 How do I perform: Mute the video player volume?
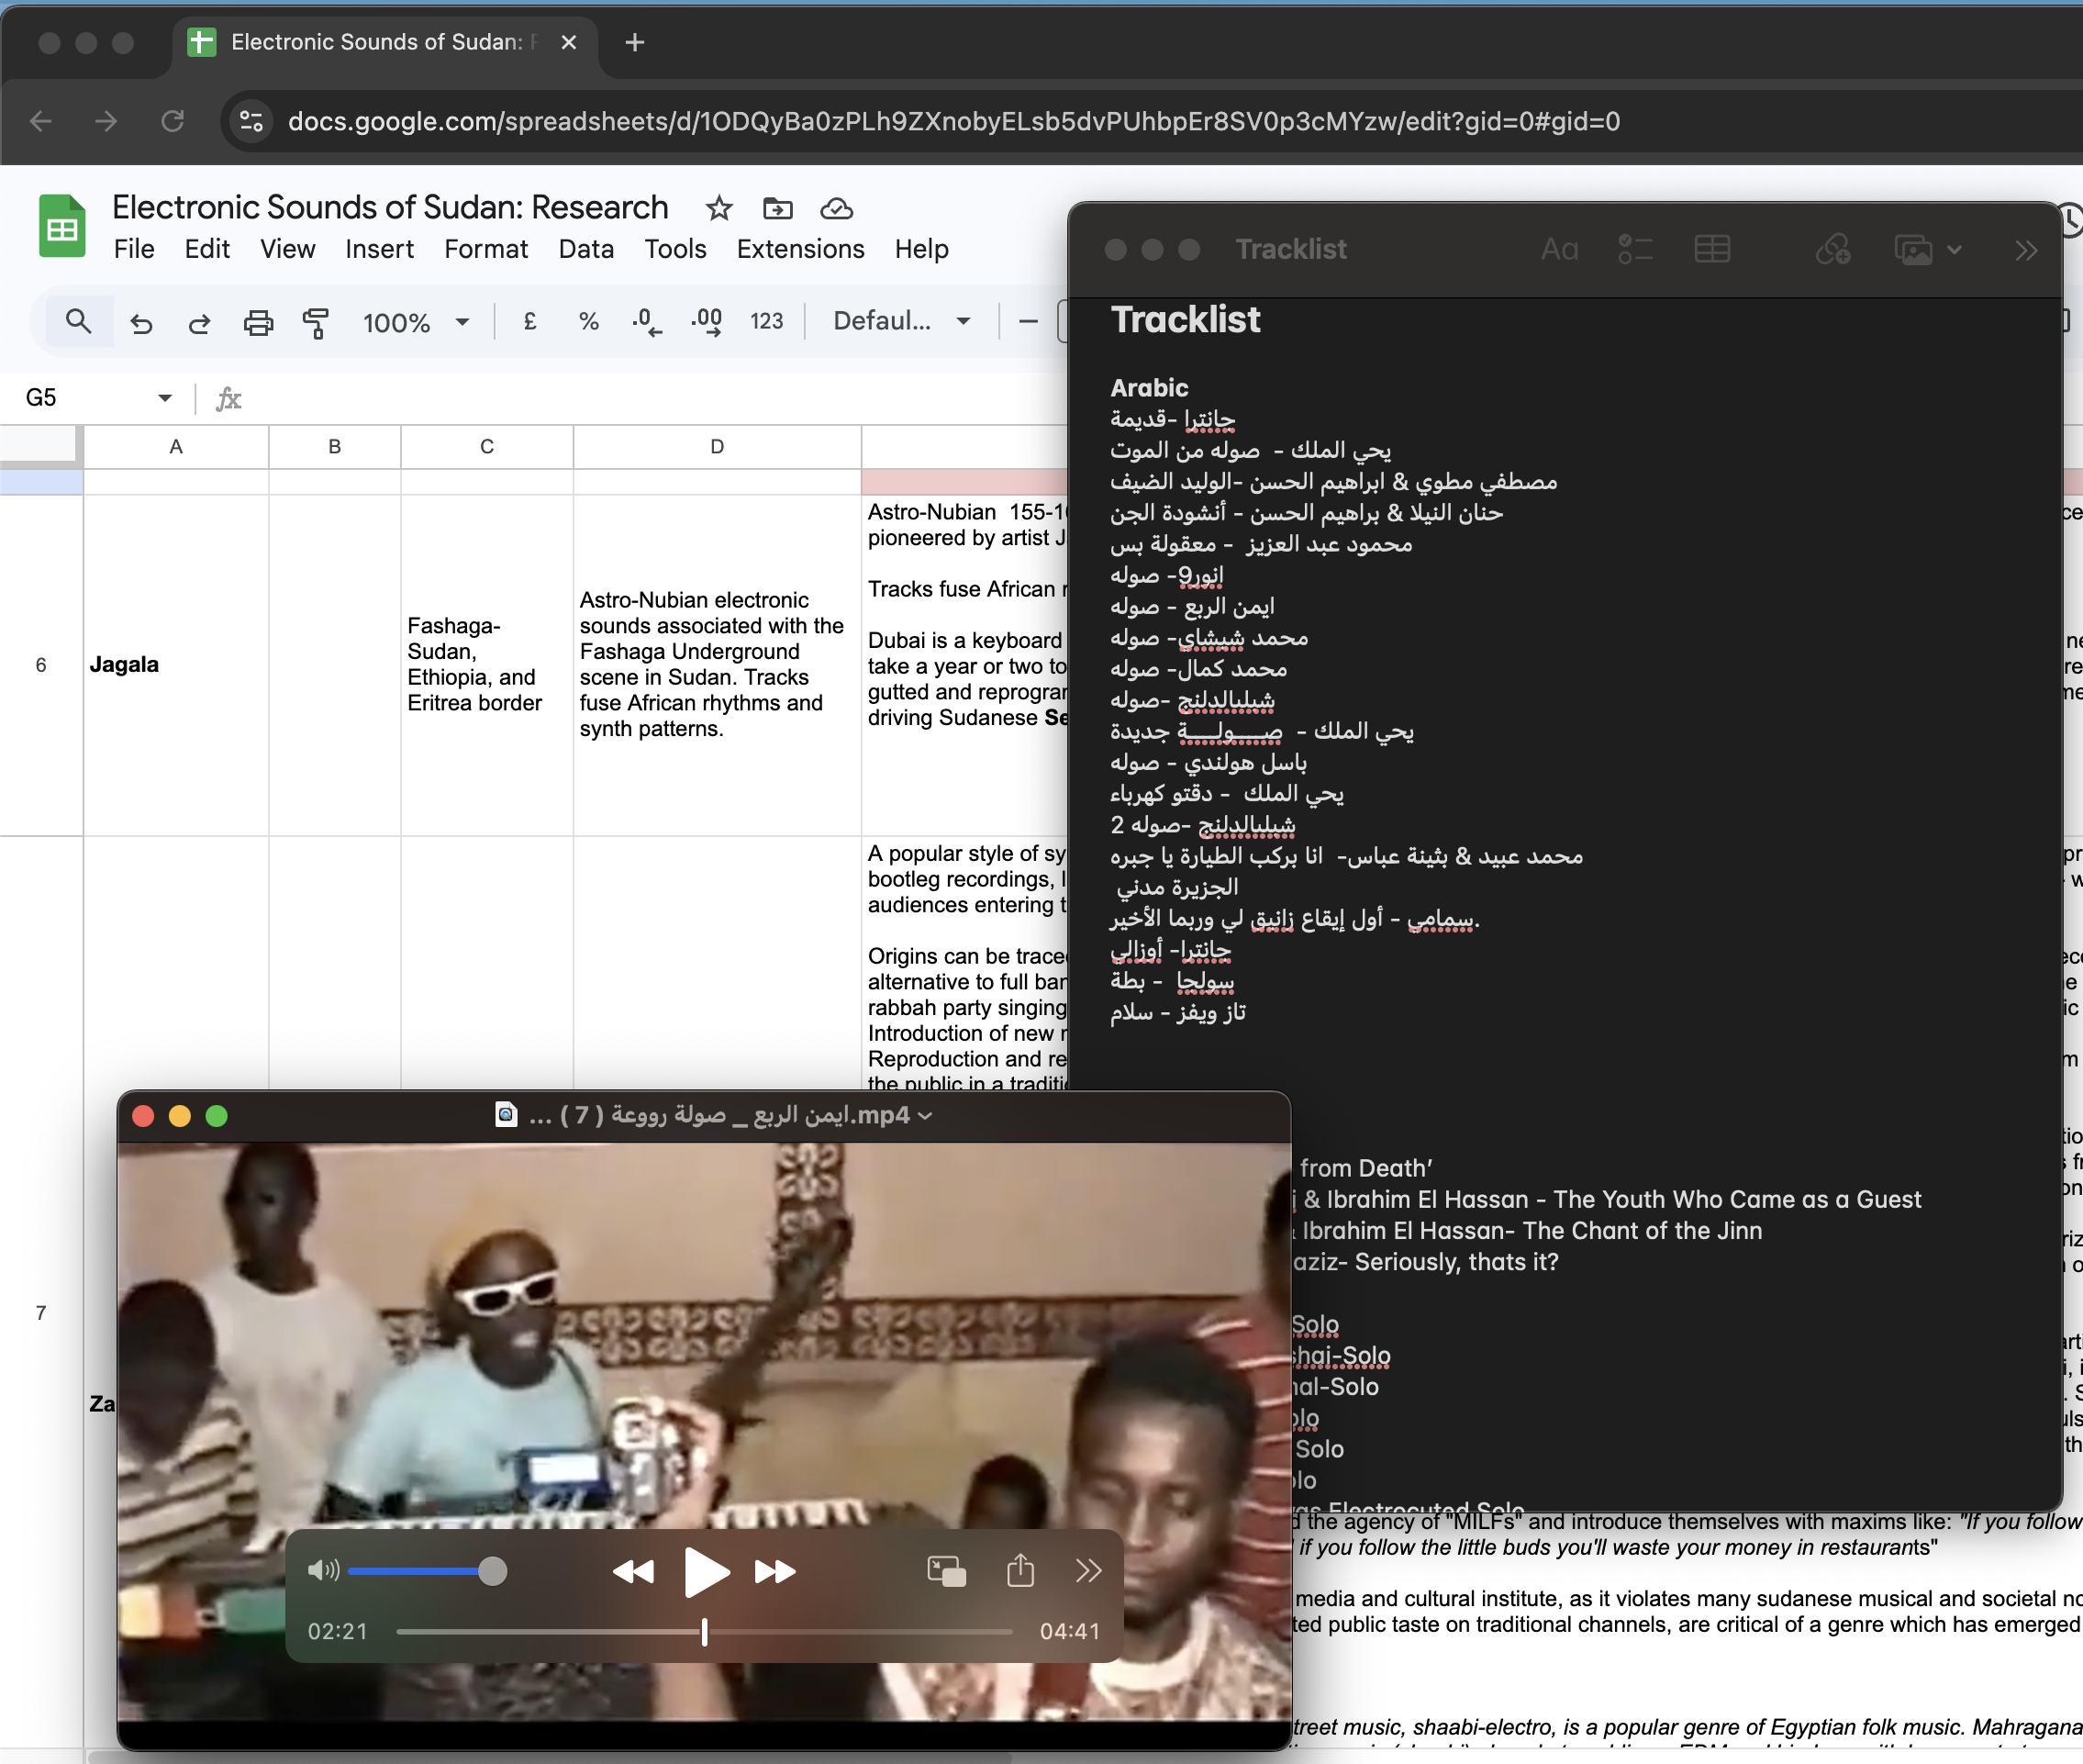click(322, 1570)
